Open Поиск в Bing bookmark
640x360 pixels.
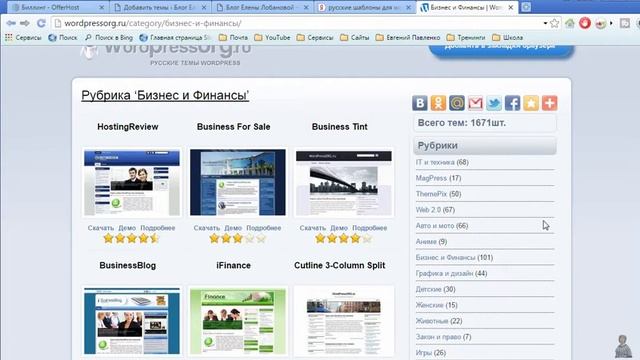pos(109,38)
